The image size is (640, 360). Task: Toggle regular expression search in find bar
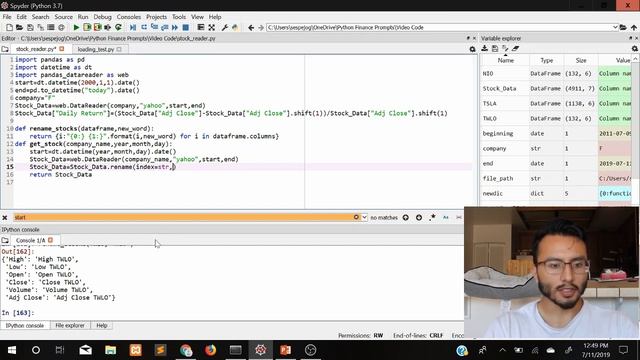(x=432, y=218)
